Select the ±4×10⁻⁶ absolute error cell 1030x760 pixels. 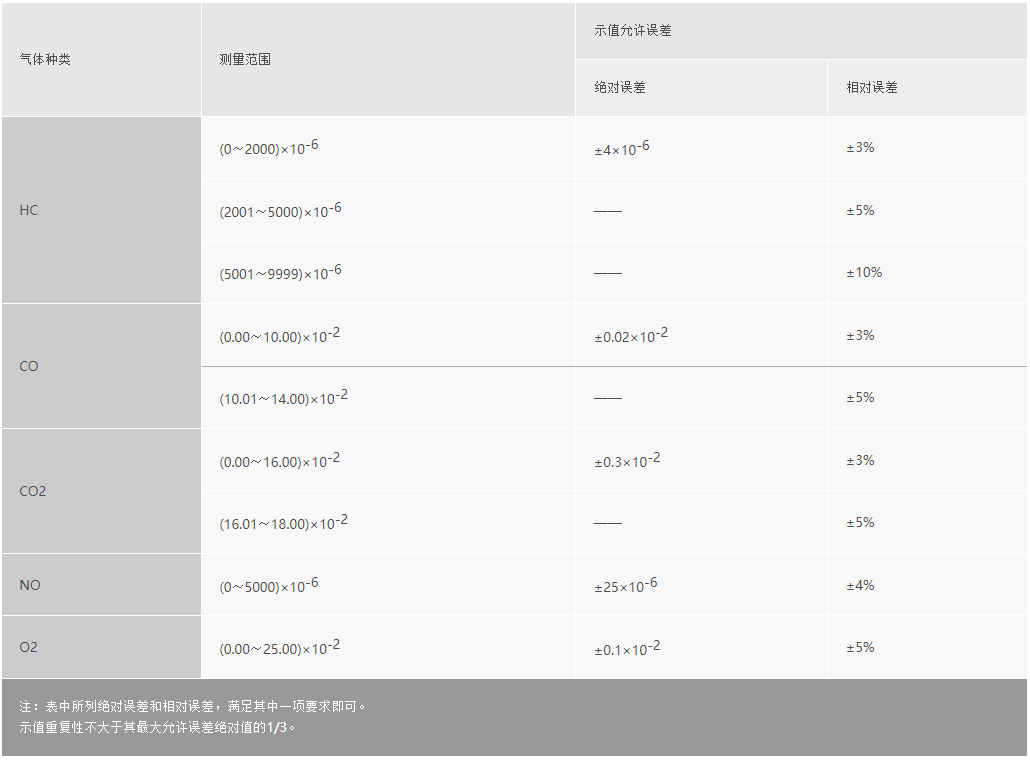pyautogui.click(x=622, y=149)
